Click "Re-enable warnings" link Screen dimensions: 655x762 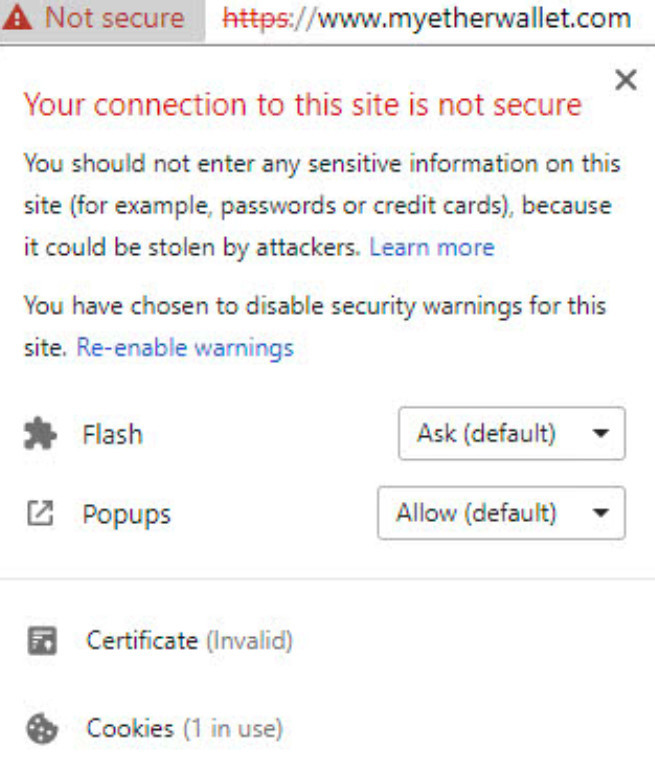pyautogui.click(x=185, y=348)
